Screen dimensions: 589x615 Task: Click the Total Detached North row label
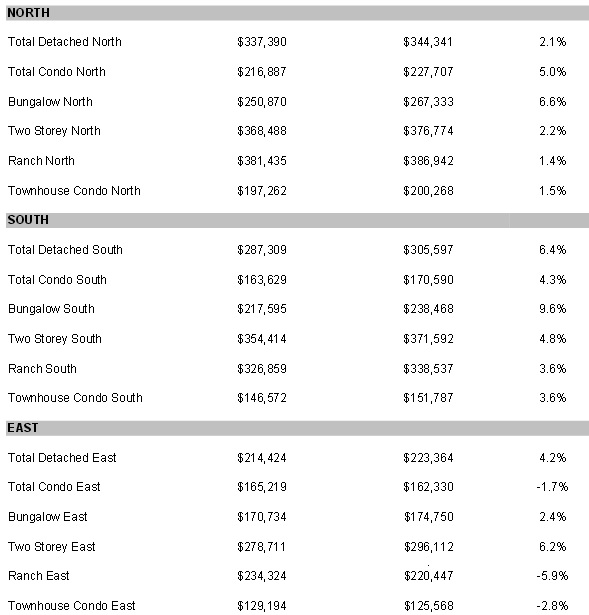click(65, 42)
